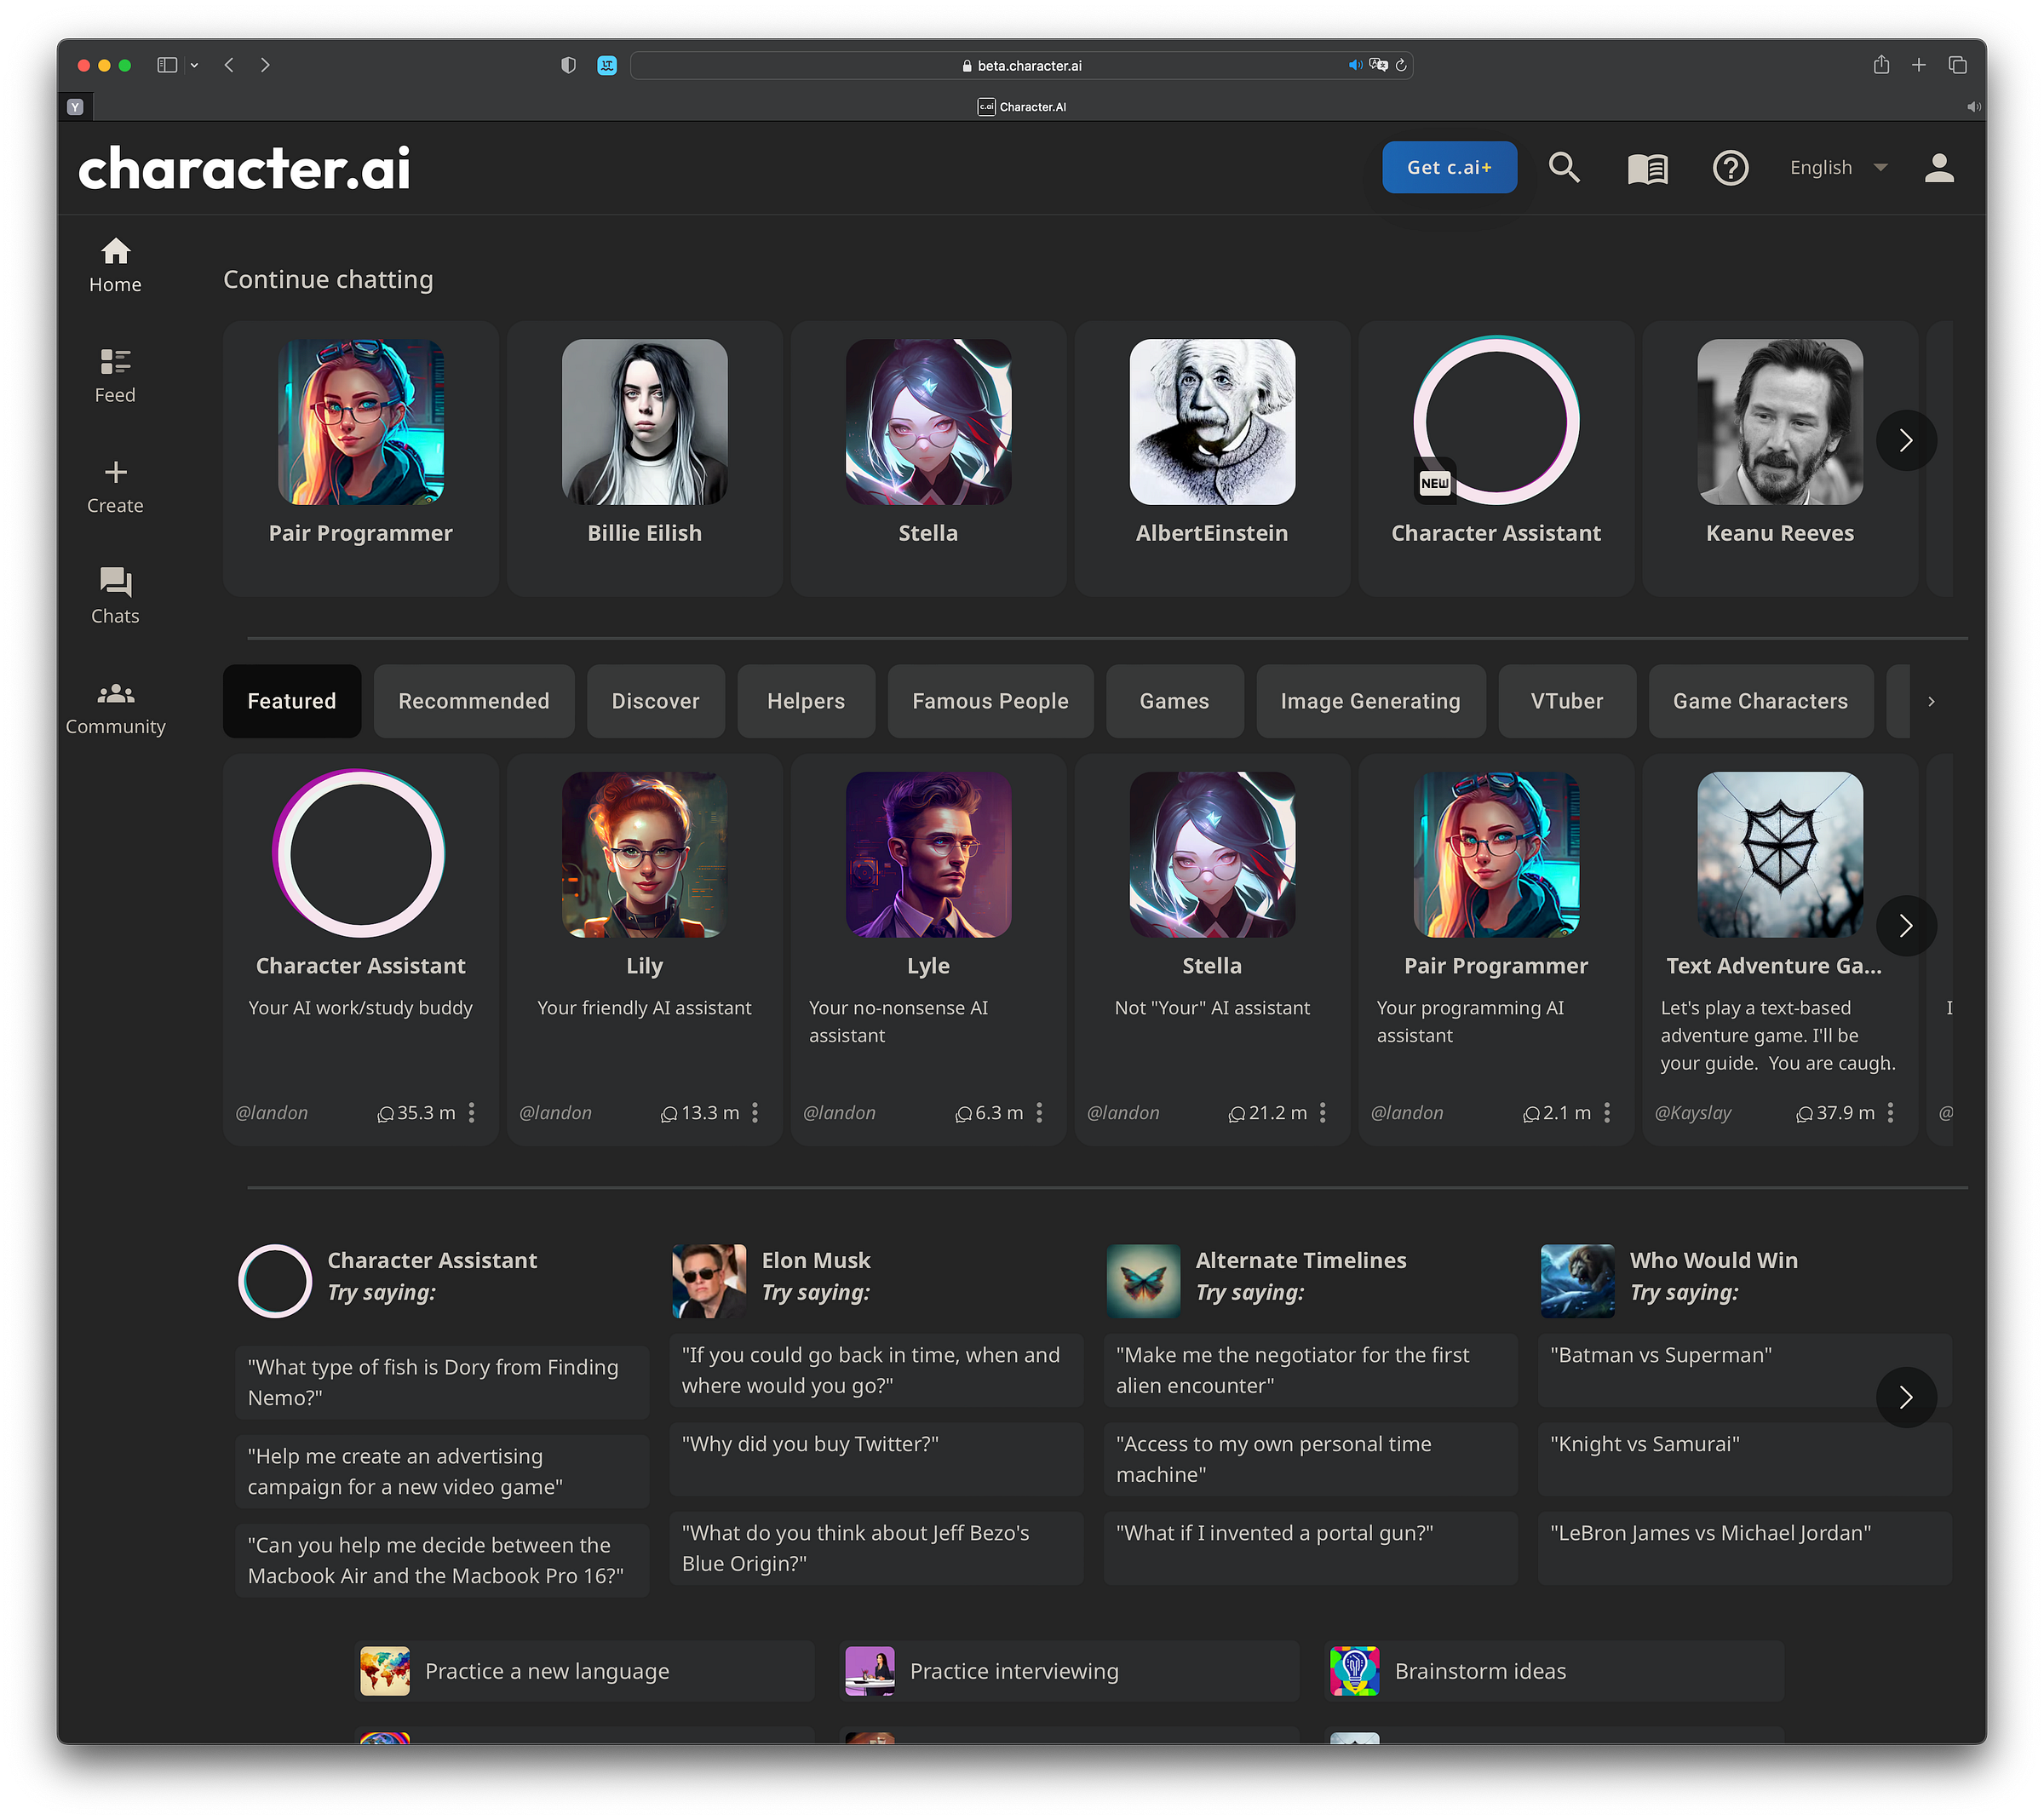Try the "Knight vs Samurai" prompt

[x=1745, y=1459]
